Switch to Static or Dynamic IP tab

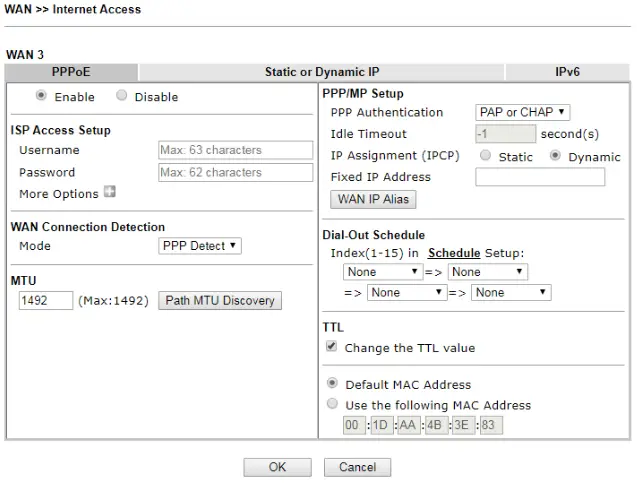click(322, 72)
